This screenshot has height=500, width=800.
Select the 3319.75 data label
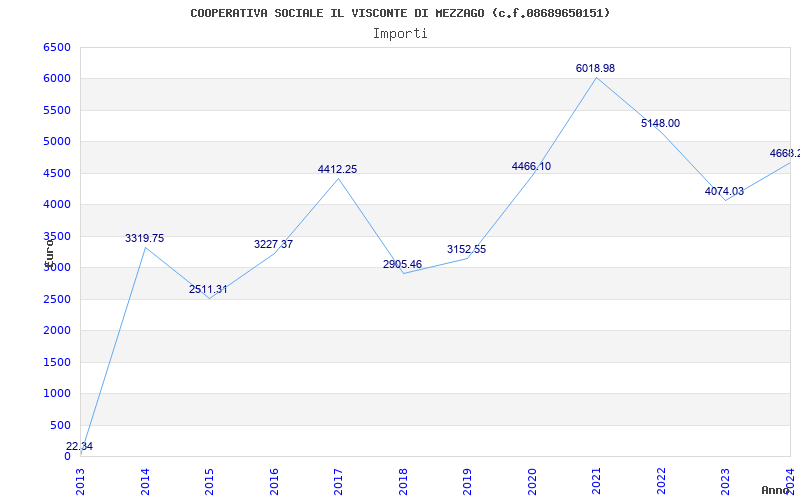144,238
